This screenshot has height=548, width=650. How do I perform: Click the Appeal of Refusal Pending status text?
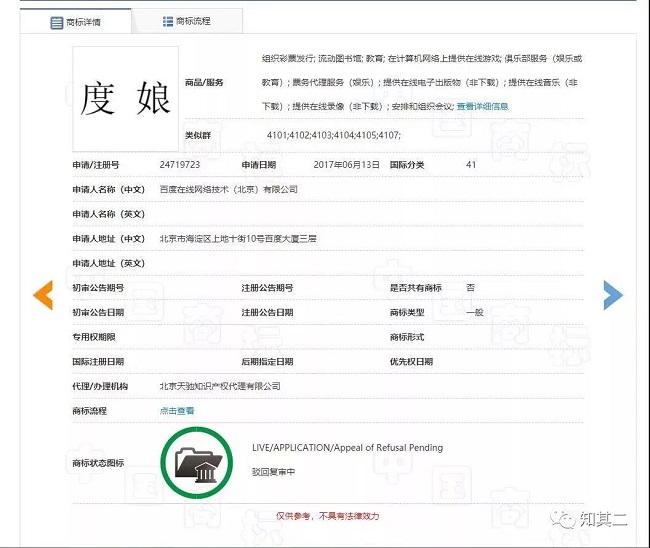coord(347,447)
